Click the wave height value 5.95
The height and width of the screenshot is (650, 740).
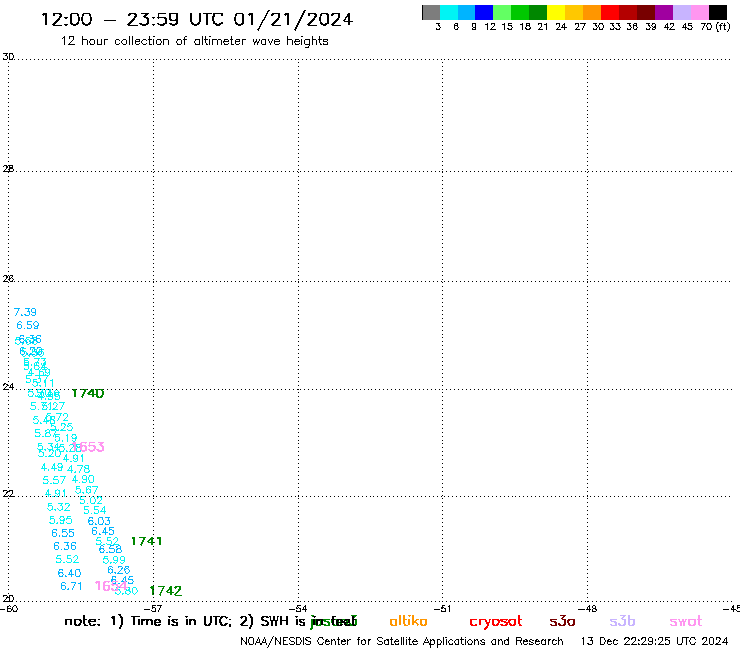pos(61,520)
